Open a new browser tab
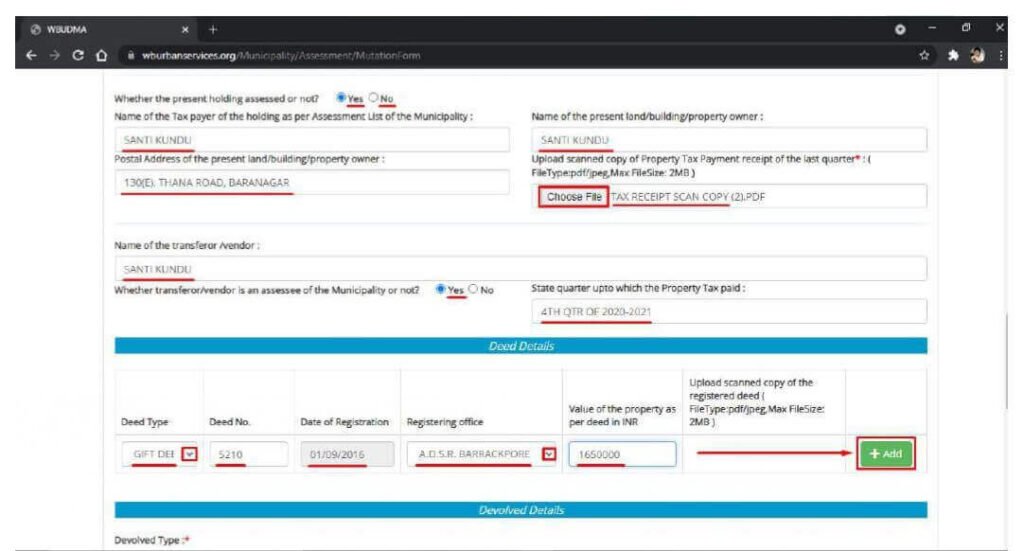Screen dimensions: 1024x551 click(213, 29)
